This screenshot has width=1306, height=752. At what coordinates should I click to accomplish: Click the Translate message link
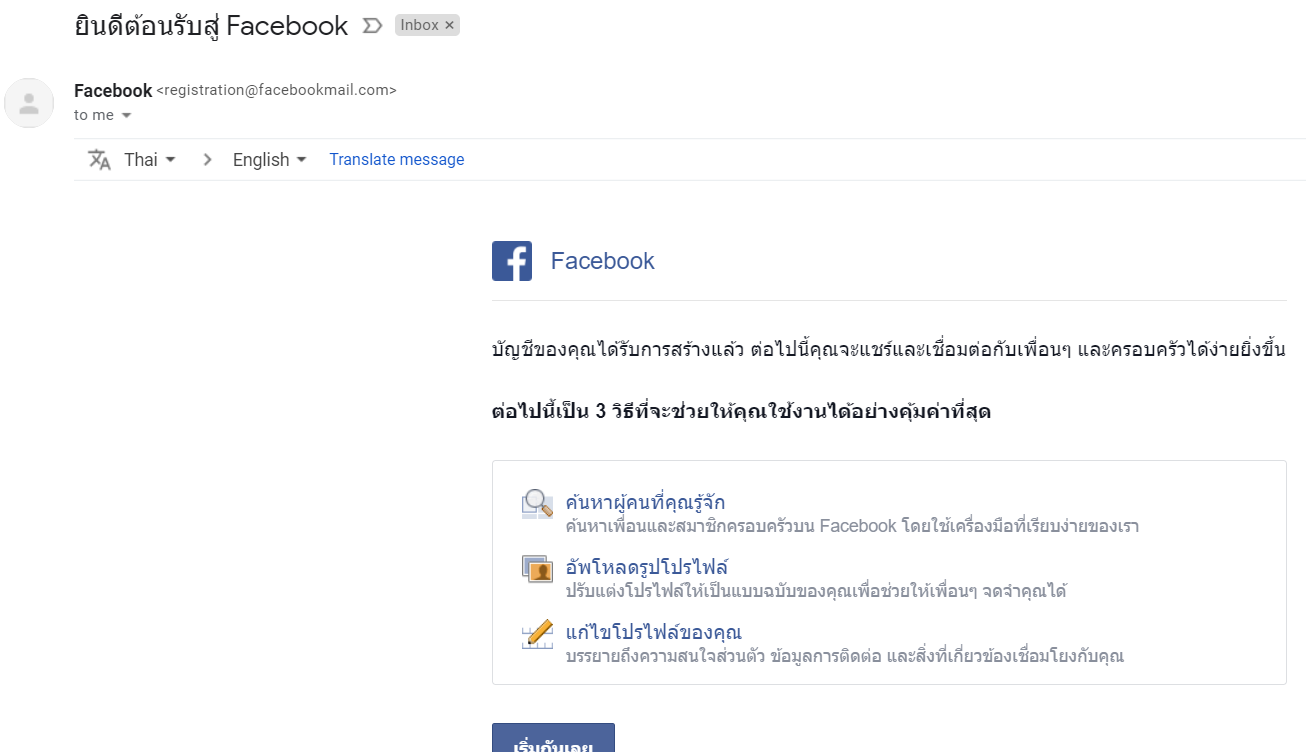tap(397, 160)
